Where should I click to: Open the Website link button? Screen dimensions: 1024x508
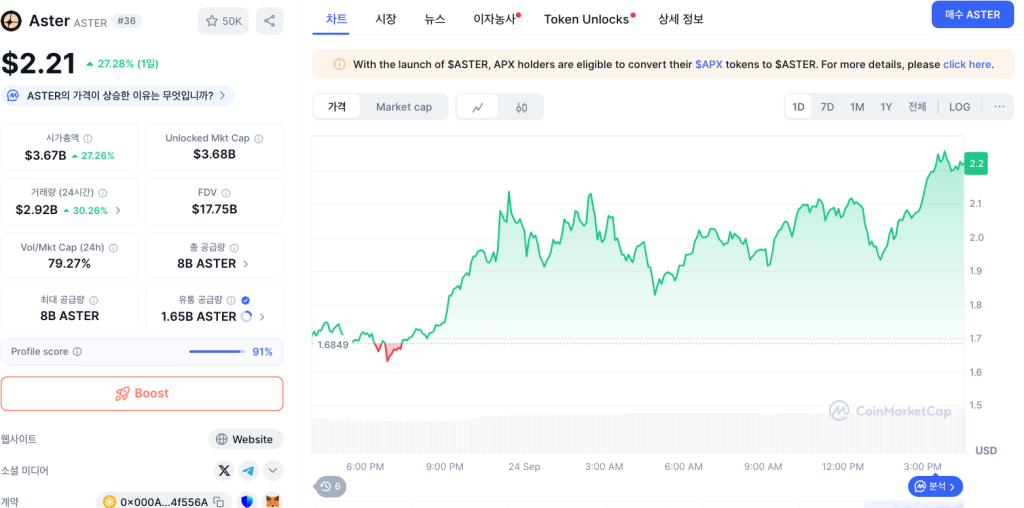click(246, 439)
